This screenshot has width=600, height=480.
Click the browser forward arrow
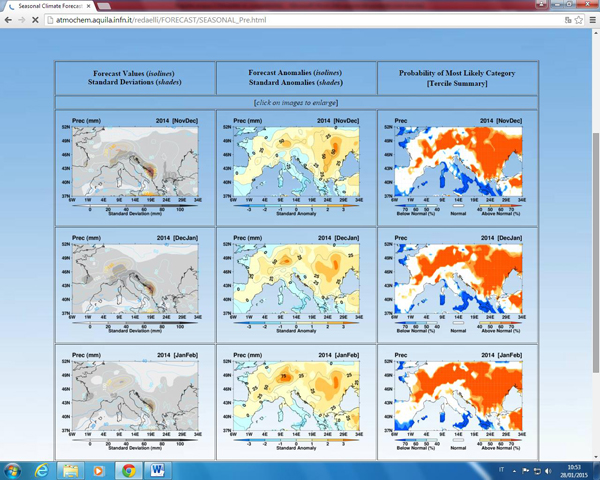(22, 20)
